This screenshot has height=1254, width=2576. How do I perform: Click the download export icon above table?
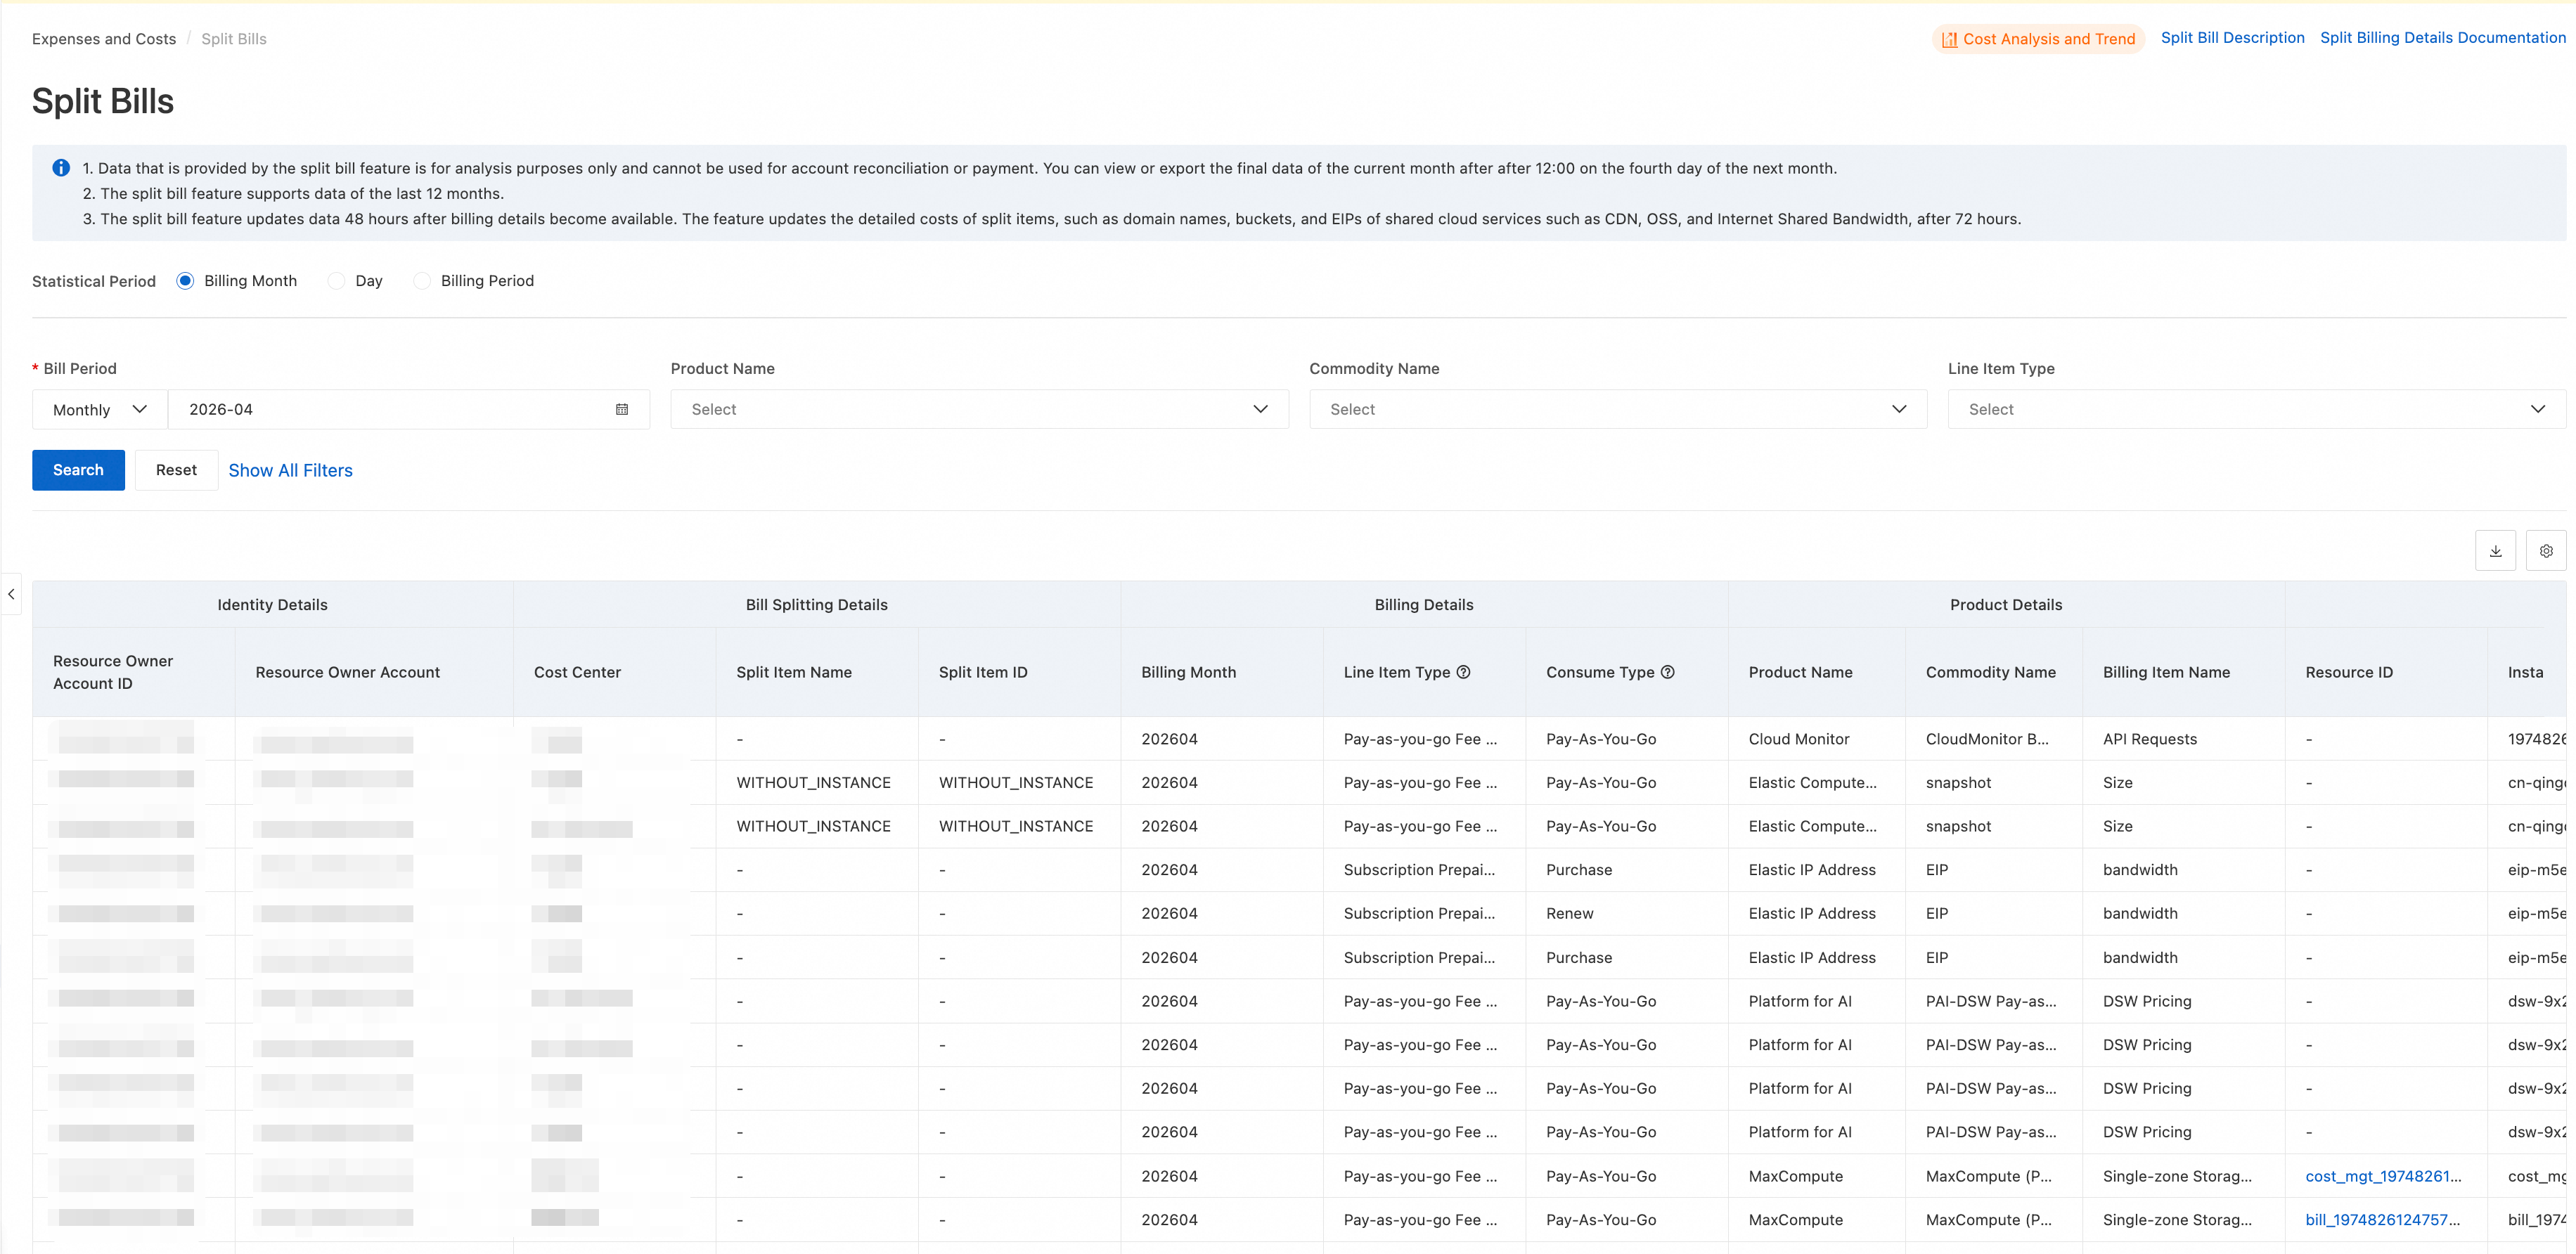2495,551
